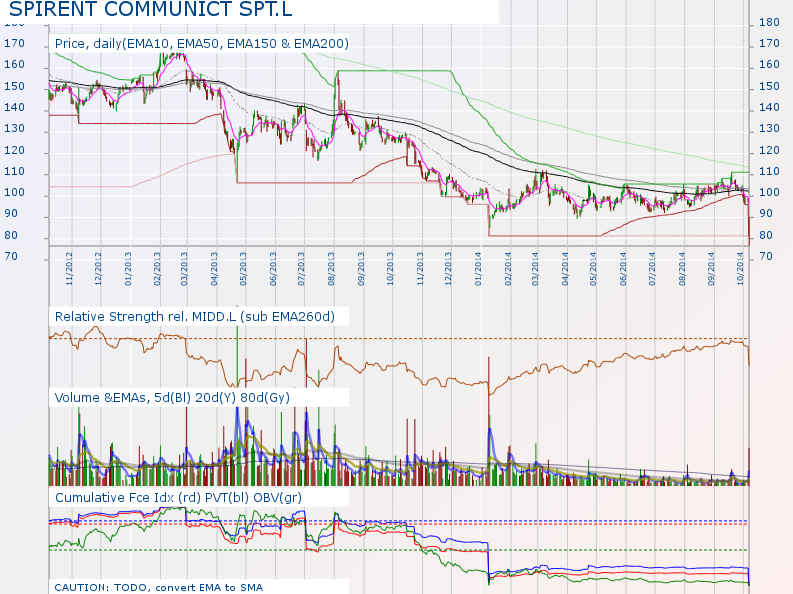This screenshot has width=793, height=594.
Task: Select the 07/2013 date axis label
Action: click(x=301, y=268)
